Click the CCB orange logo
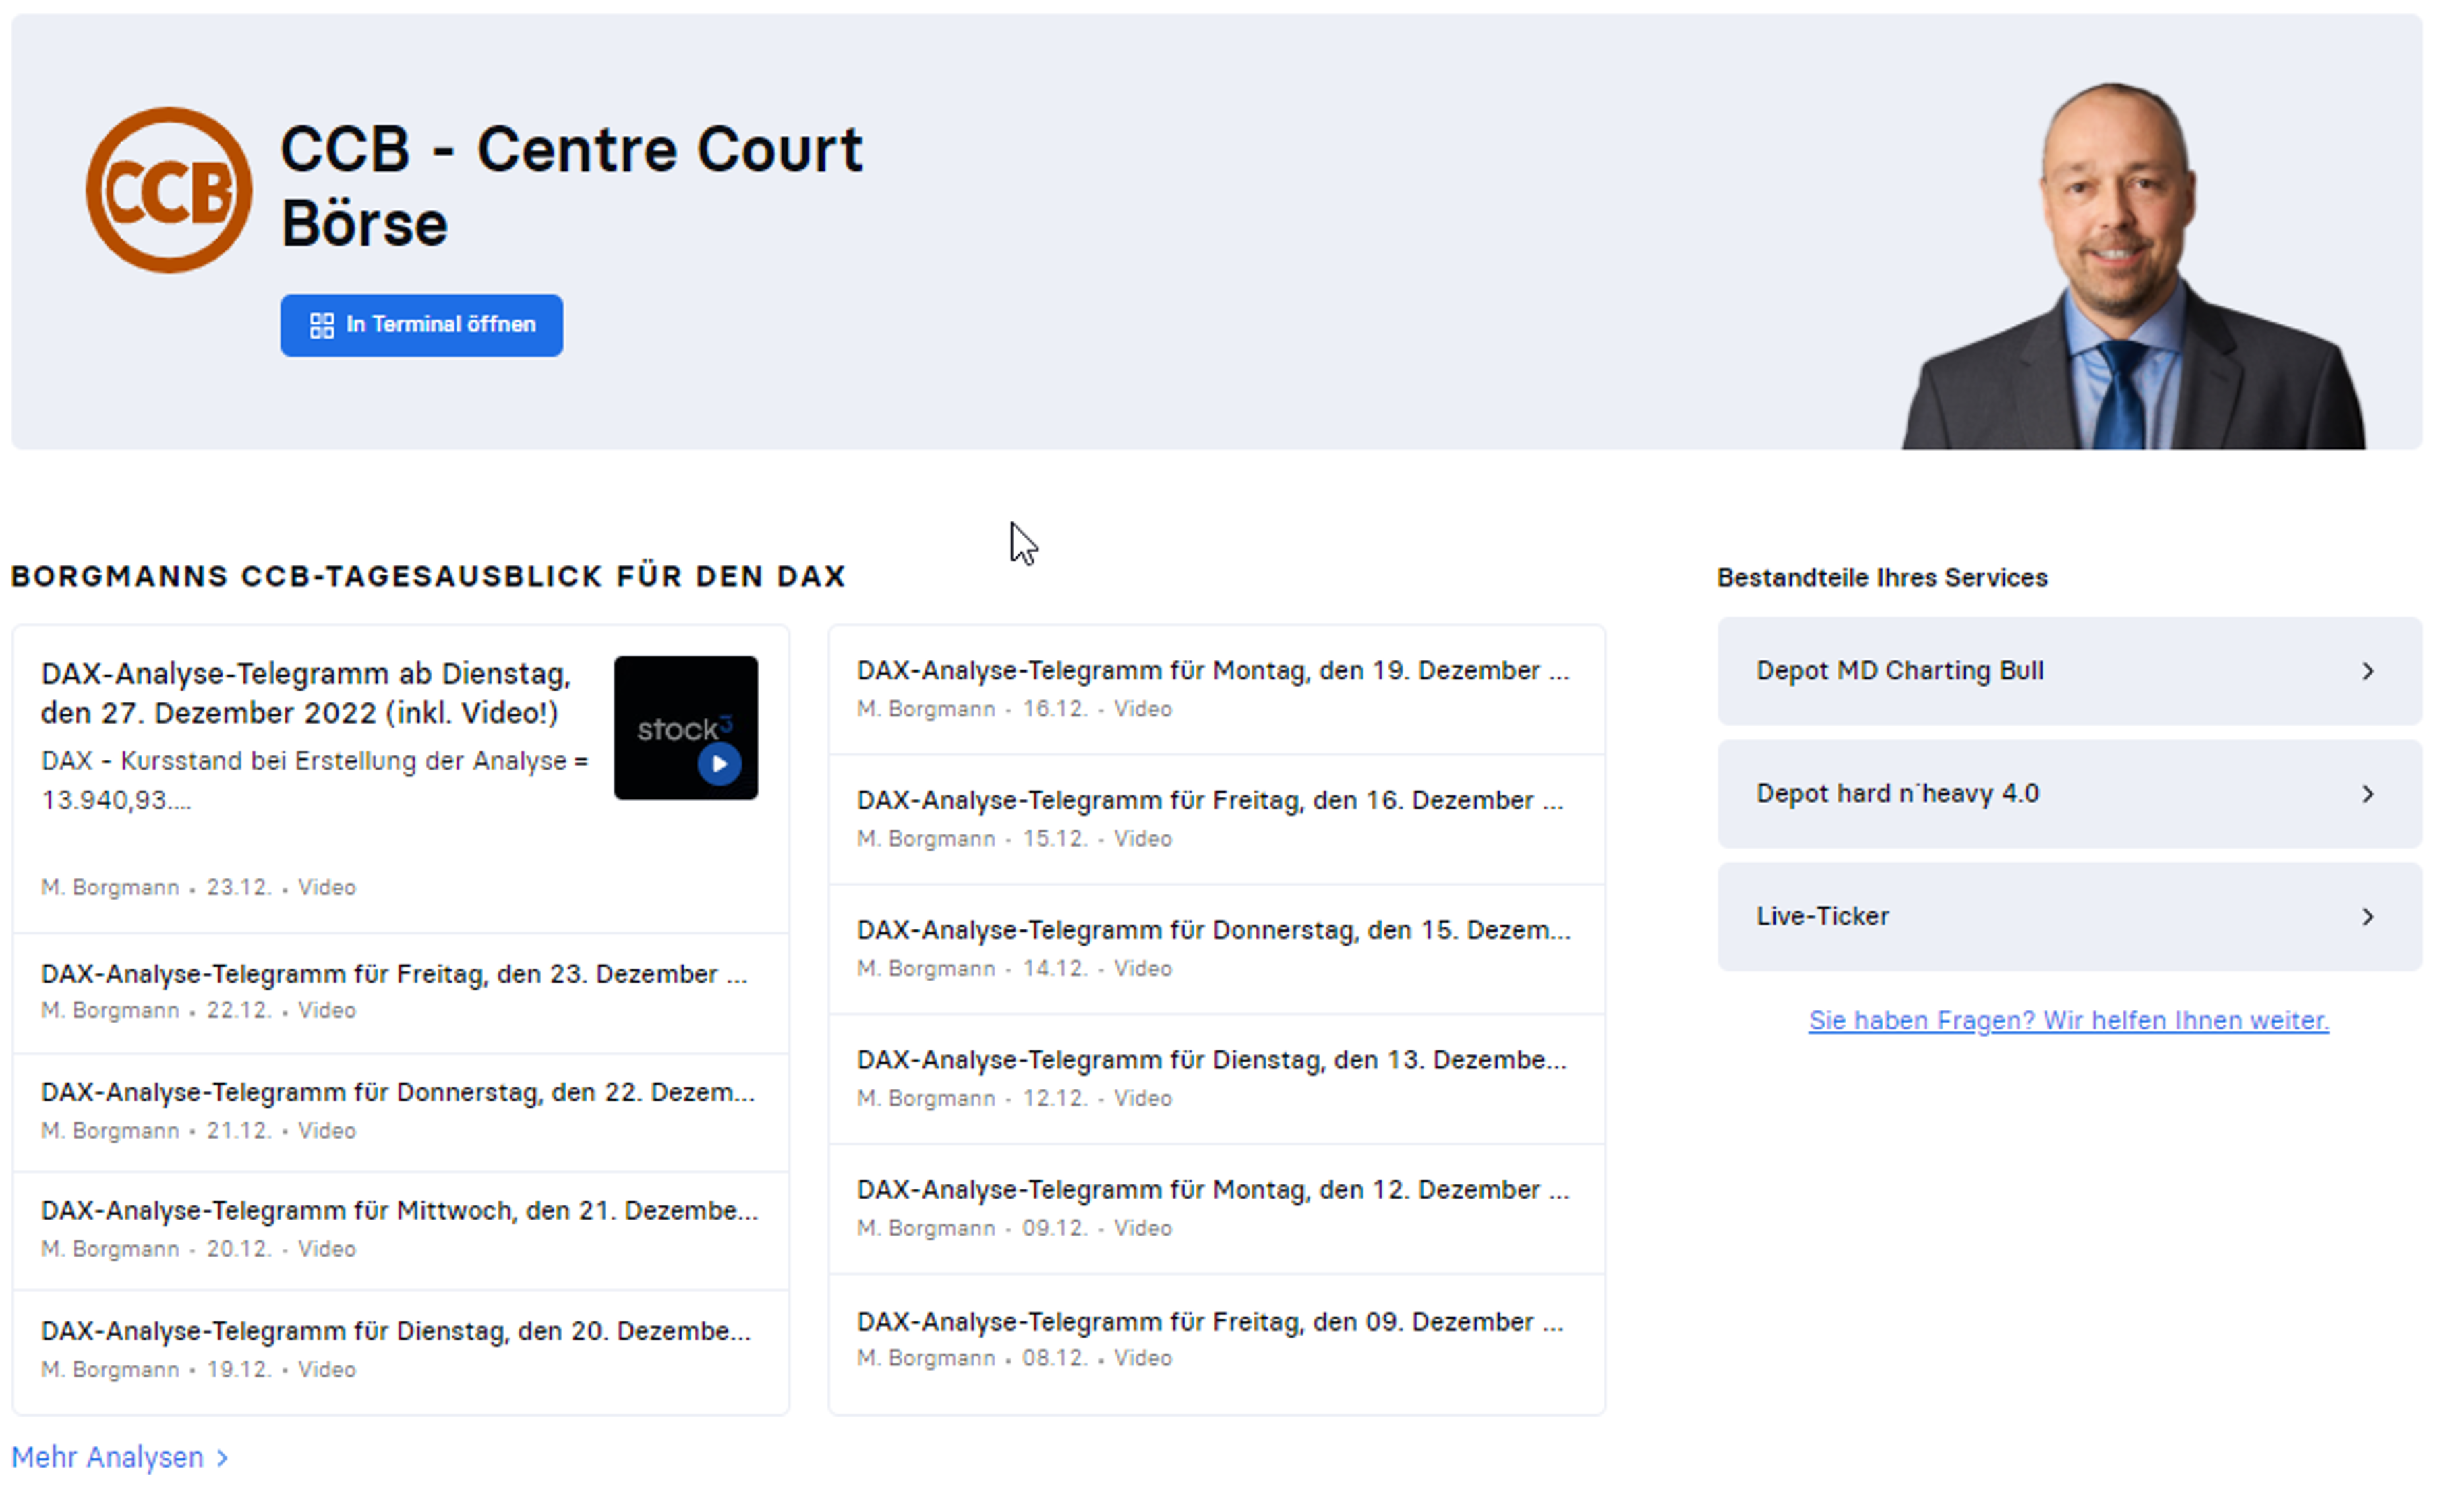Image resolution: width=2464 pixels, height=1488 pixels. [x=169, y=190]
